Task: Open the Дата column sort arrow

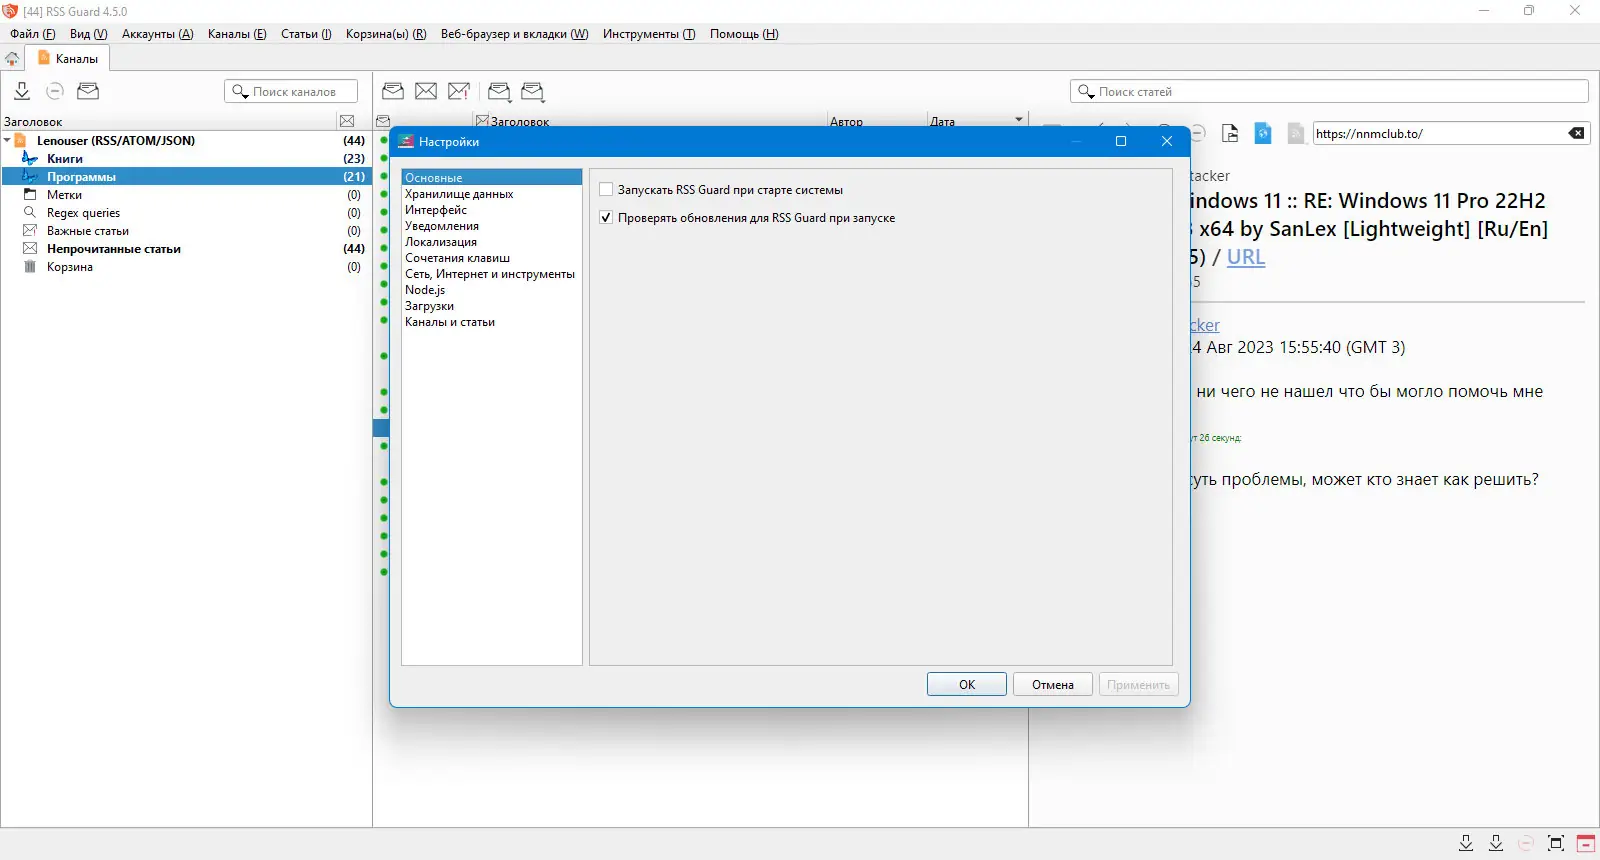Action: 1019,120
